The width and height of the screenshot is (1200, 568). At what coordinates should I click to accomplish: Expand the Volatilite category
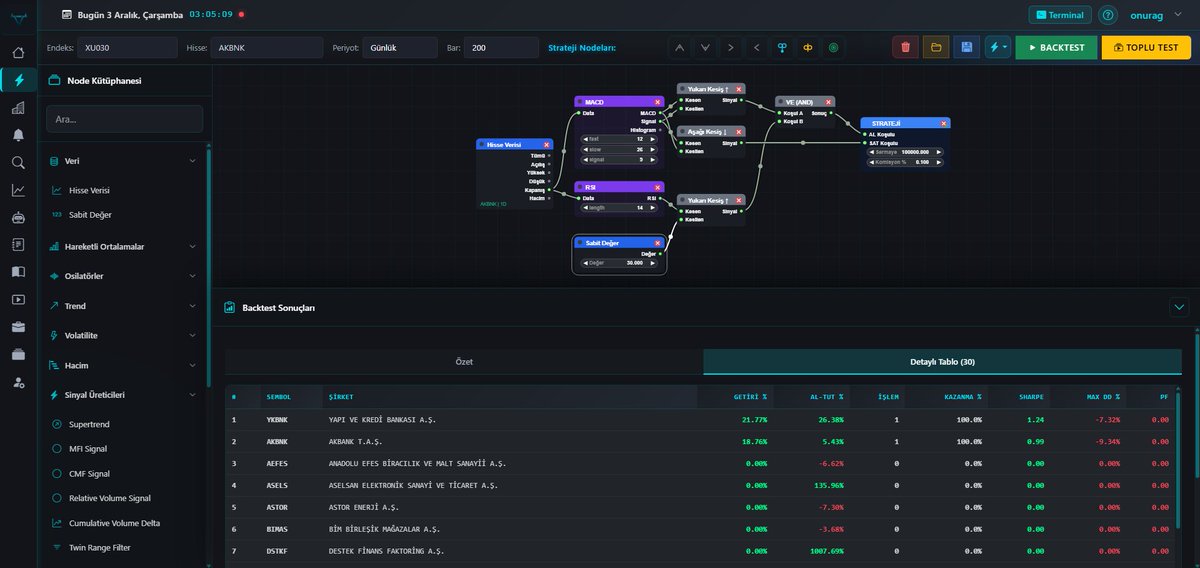193,335
